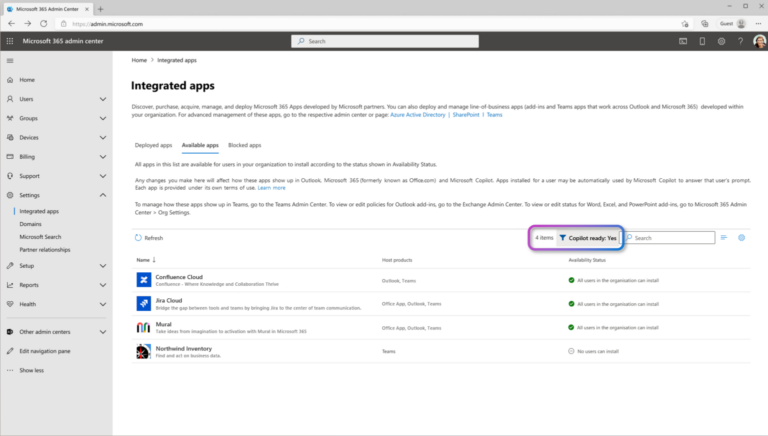
Task: Click the Confluence Cloud app icon
Action: [x=144, y=280]
